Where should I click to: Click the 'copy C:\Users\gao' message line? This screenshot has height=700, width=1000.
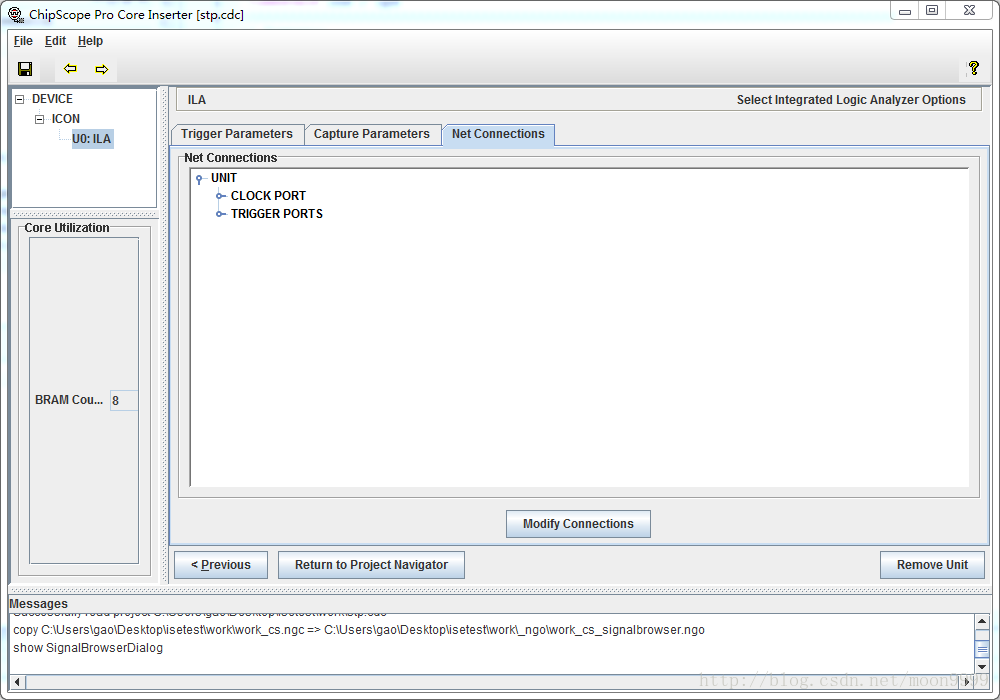click(358, 630)
